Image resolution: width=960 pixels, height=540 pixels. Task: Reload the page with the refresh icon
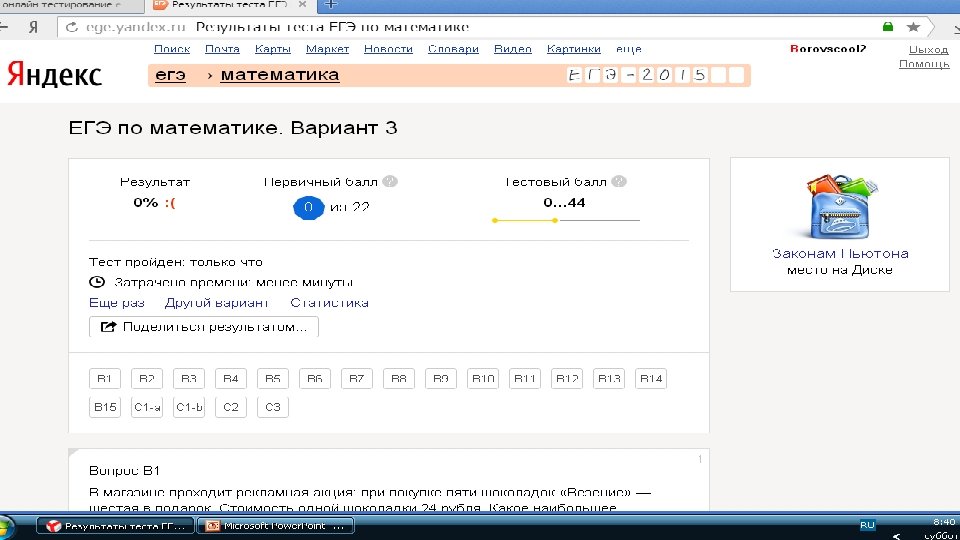click(x=72, y=27)
